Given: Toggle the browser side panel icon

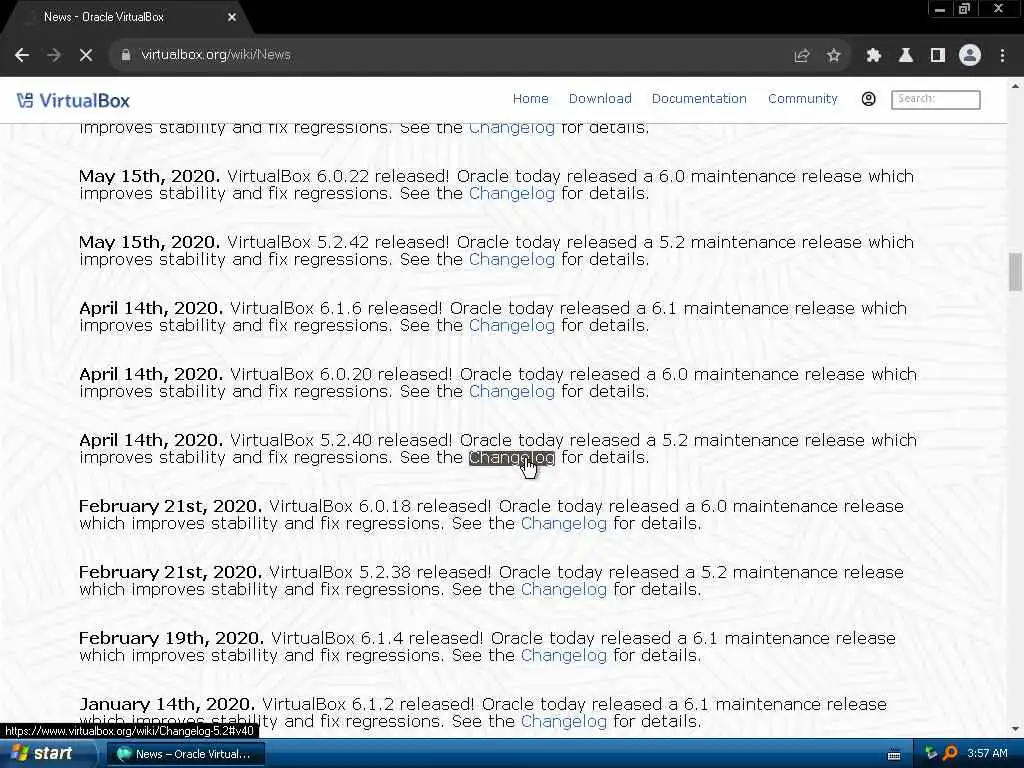Looking at the screenshot, I should coord(938,56).
